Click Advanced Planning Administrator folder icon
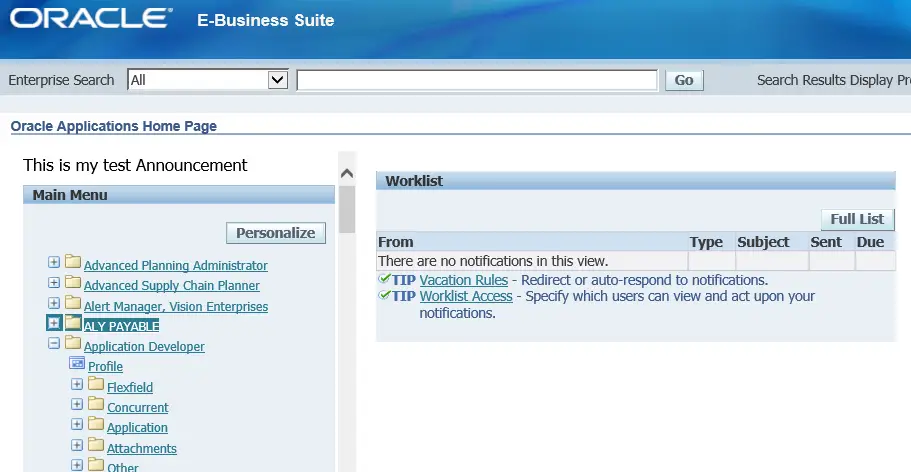The image size is (911, 472). 73,262
